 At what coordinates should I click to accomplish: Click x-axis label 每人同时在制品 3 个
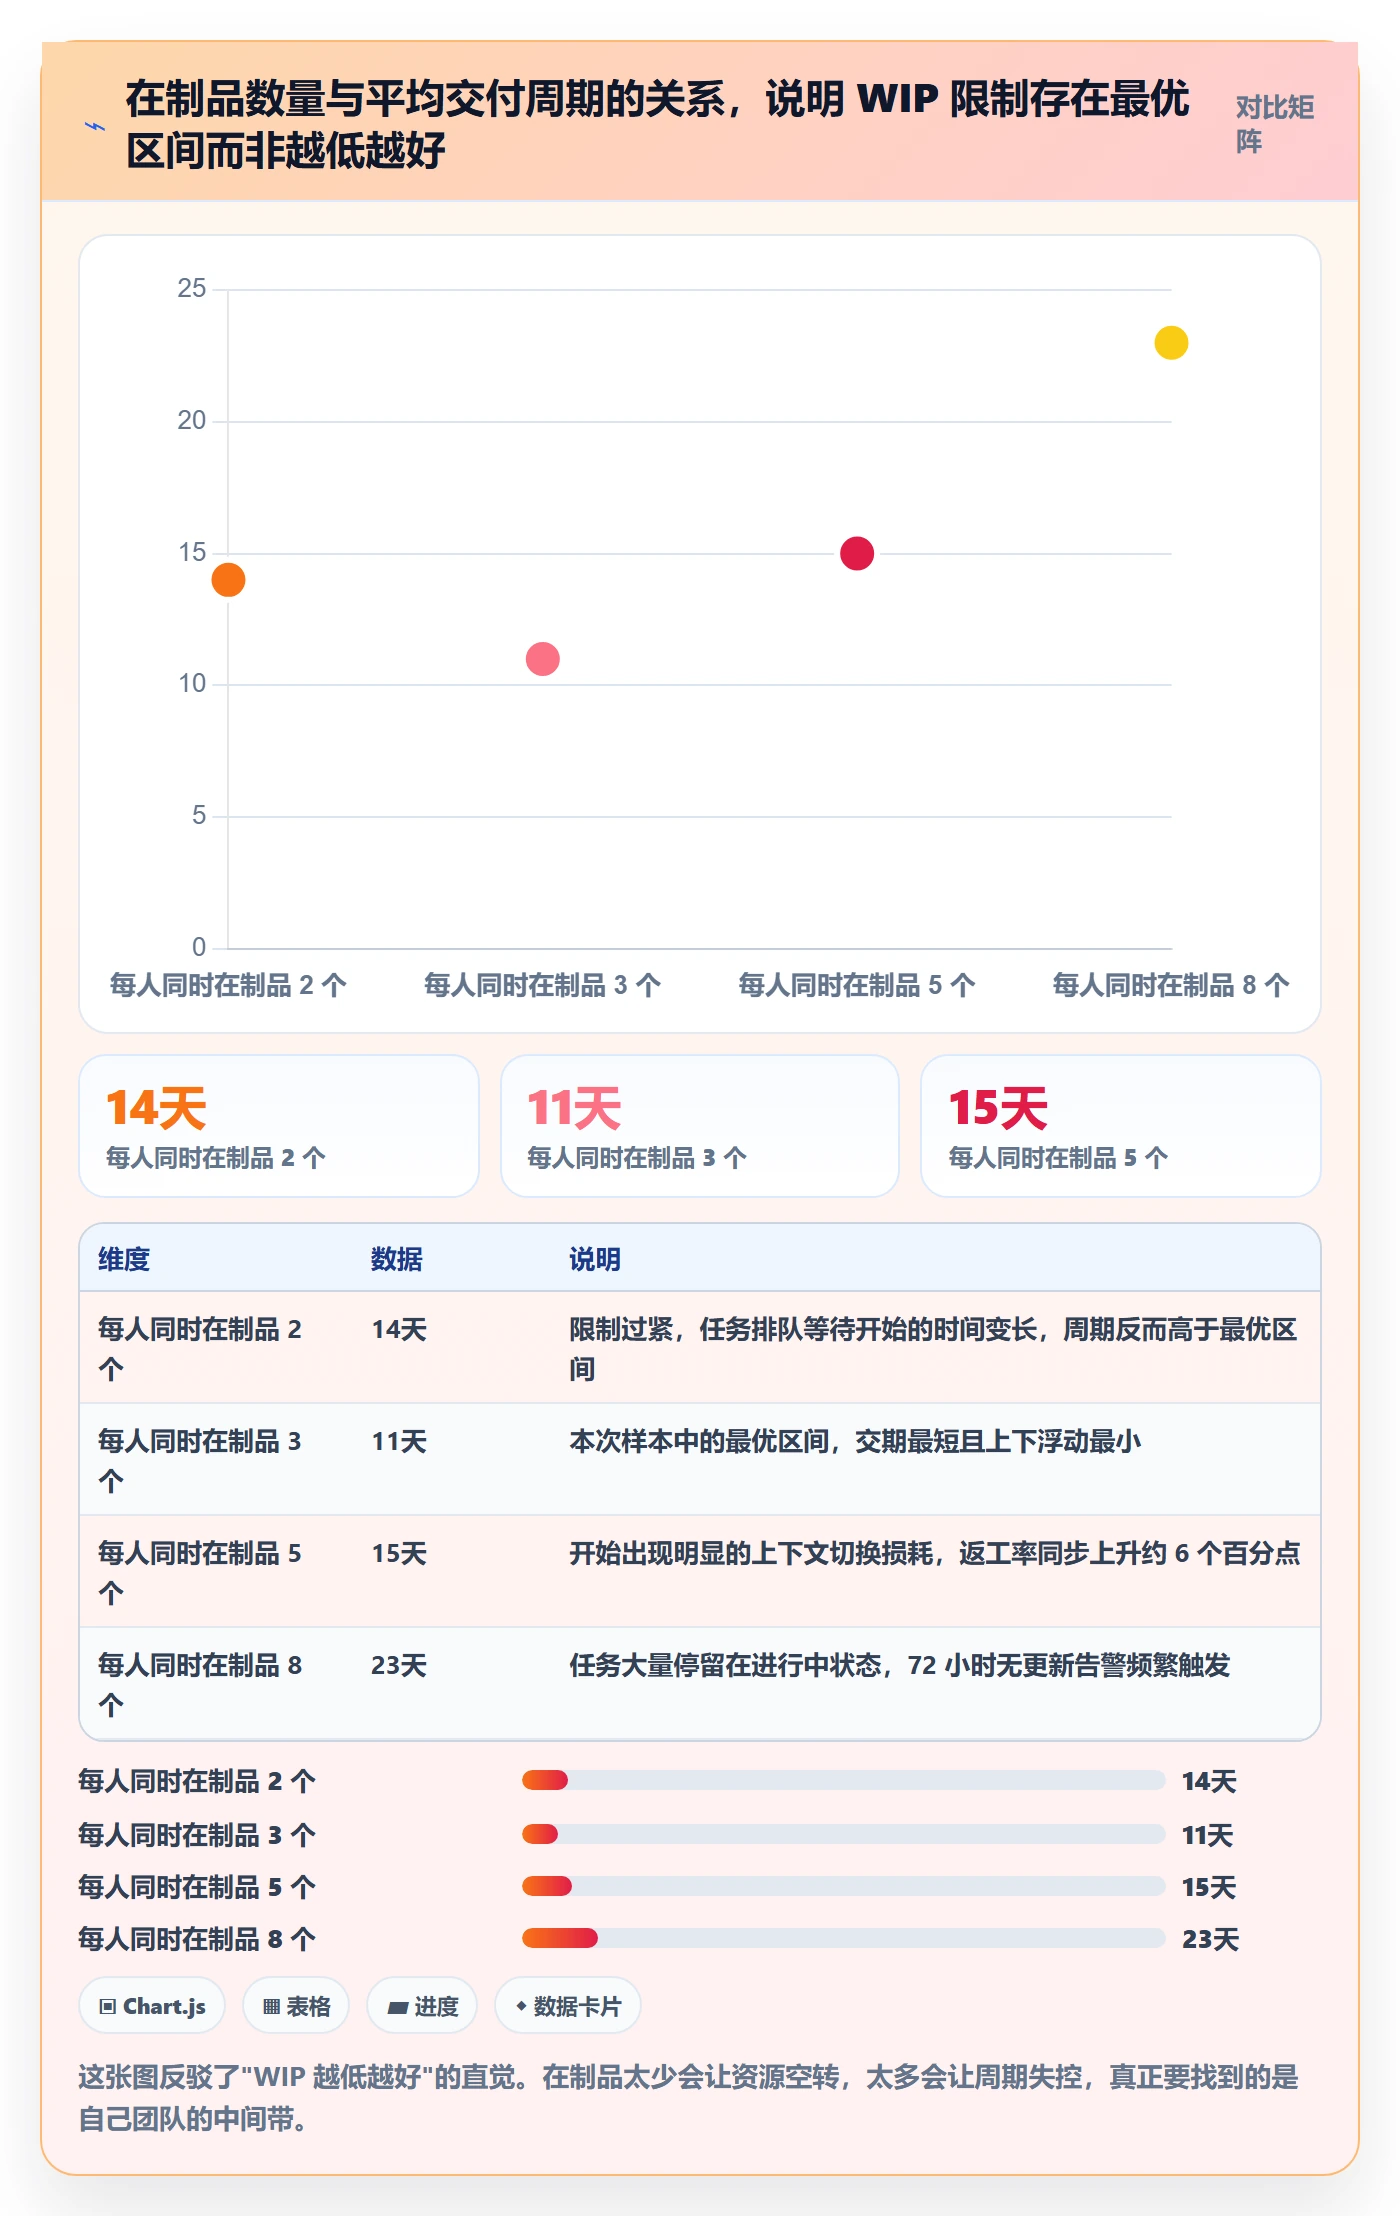pyautogui.click(x=542, y=985)
